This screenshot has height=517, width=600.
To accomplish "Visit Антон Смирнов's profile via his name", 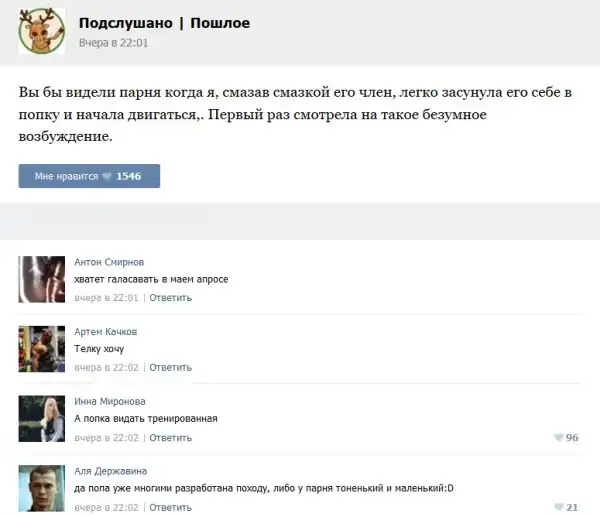I will tap(109, 262).
